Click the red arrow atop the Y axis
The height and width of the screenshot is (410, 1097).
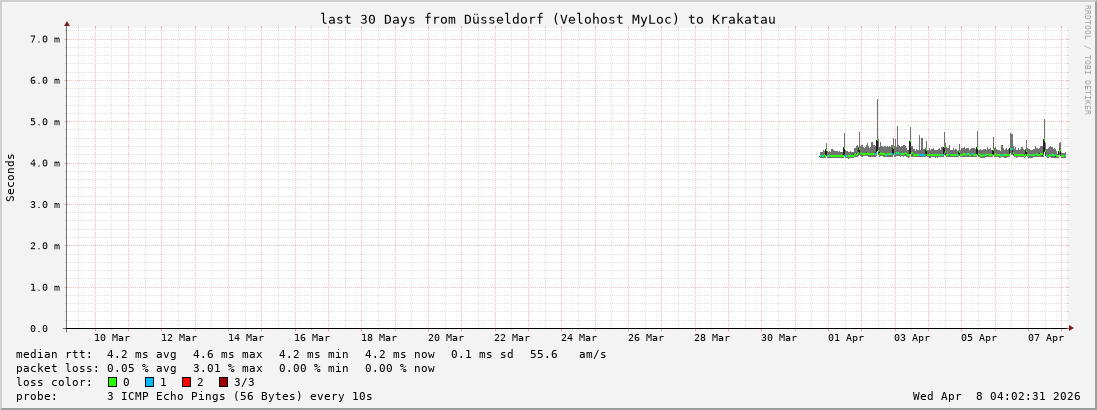67,23
